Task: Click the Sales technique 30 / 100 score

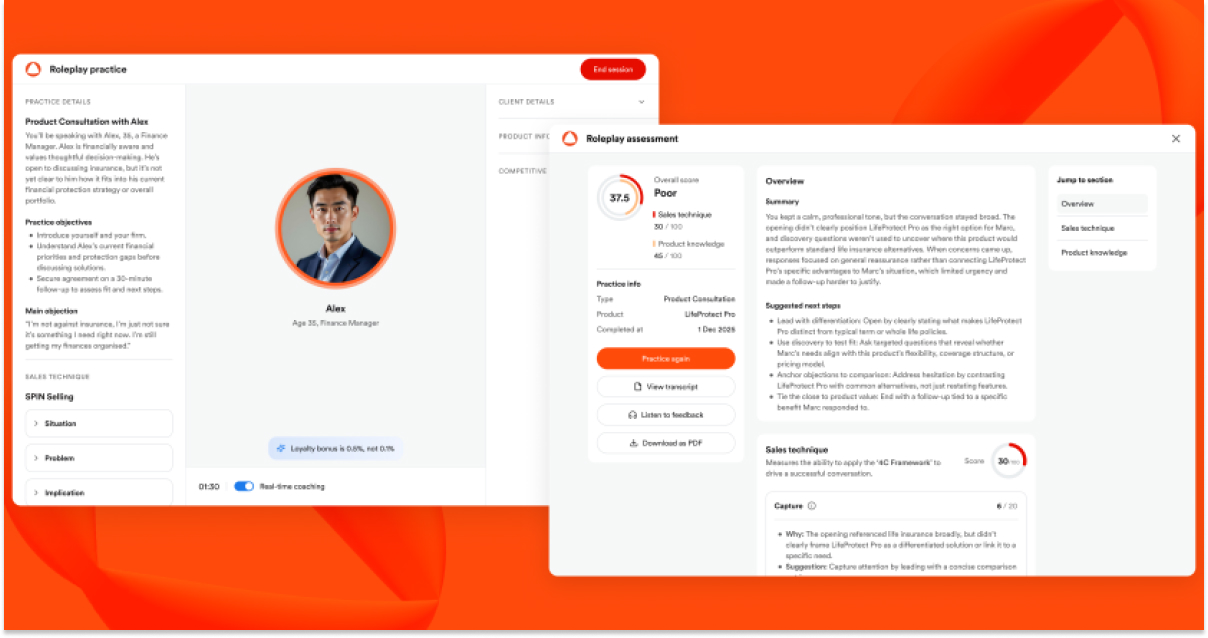Action: (x=670, y=227)
